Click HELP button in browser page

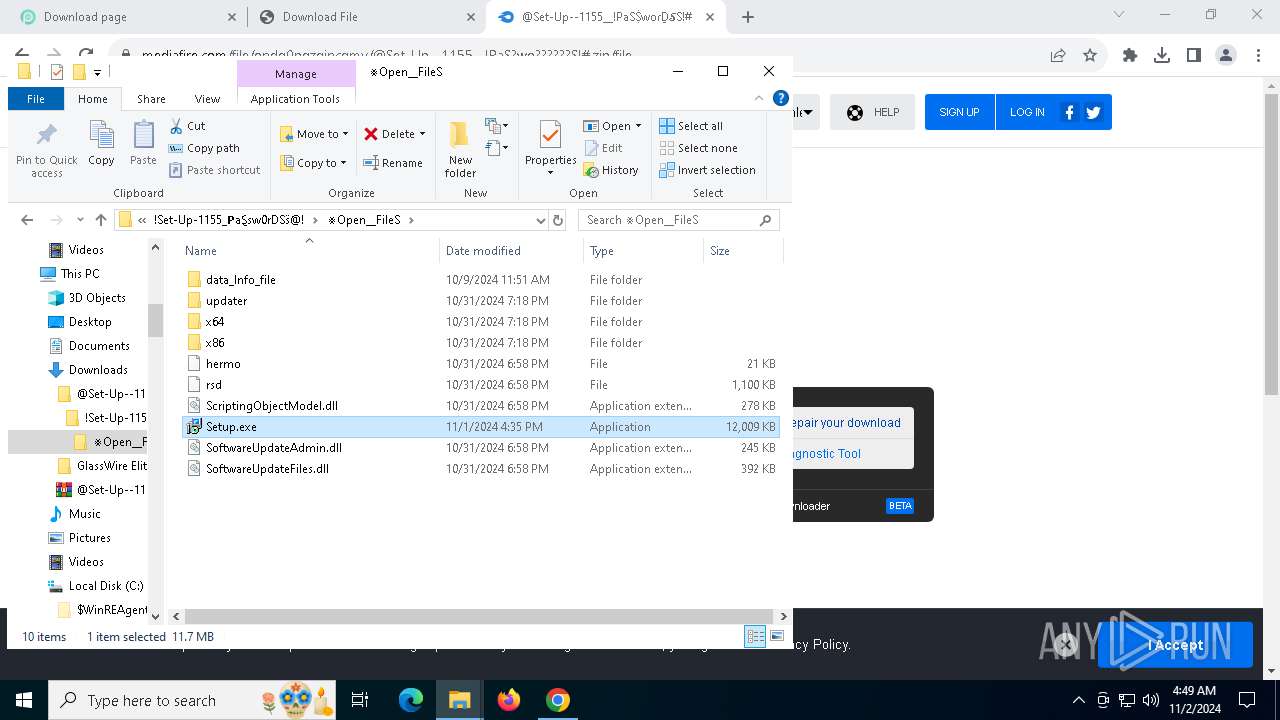[x=872, y=112]
